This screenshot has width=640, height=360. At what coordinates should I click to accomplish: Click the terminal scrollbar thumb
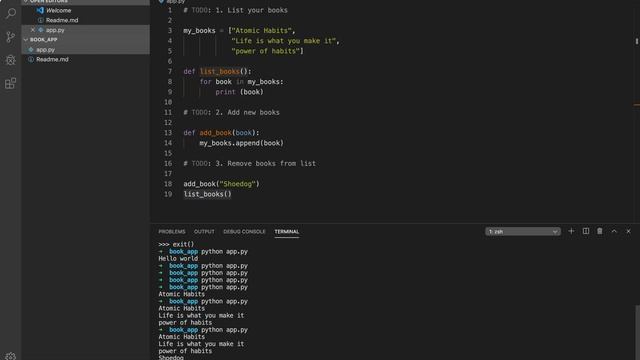[637, 332]
